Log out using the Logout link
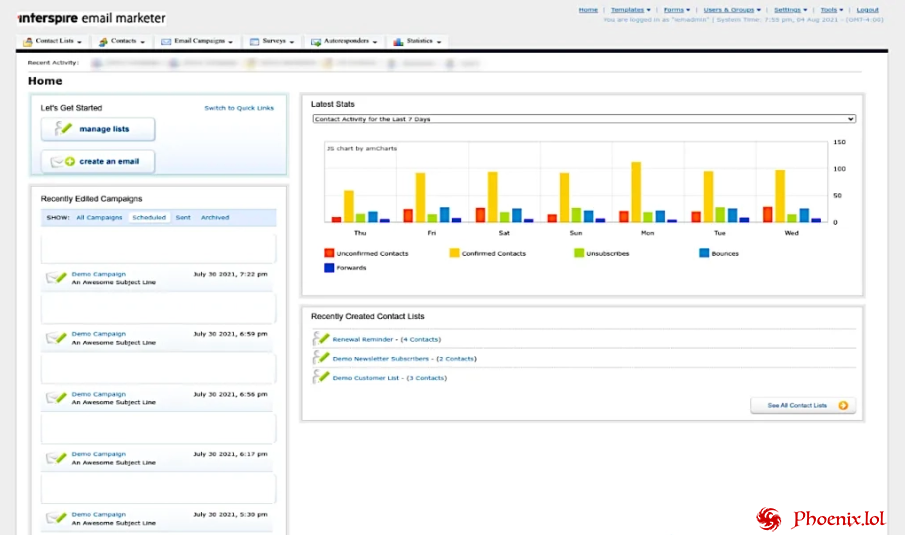Image resolution: width=905 pixels, height=535 pixels. (x=867, y=10)
